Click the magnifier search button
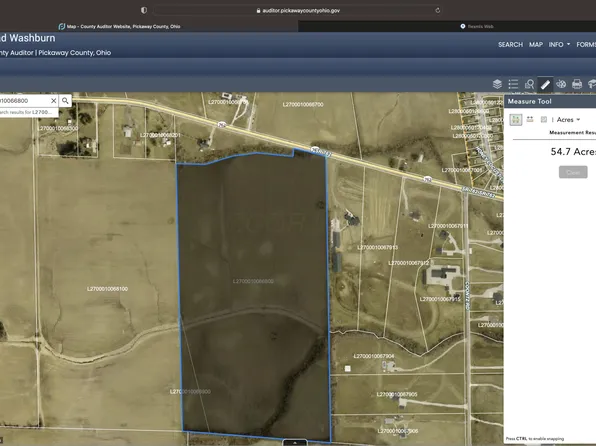The height and width of the screenshot is (446, 596). (x=65, y=101)
